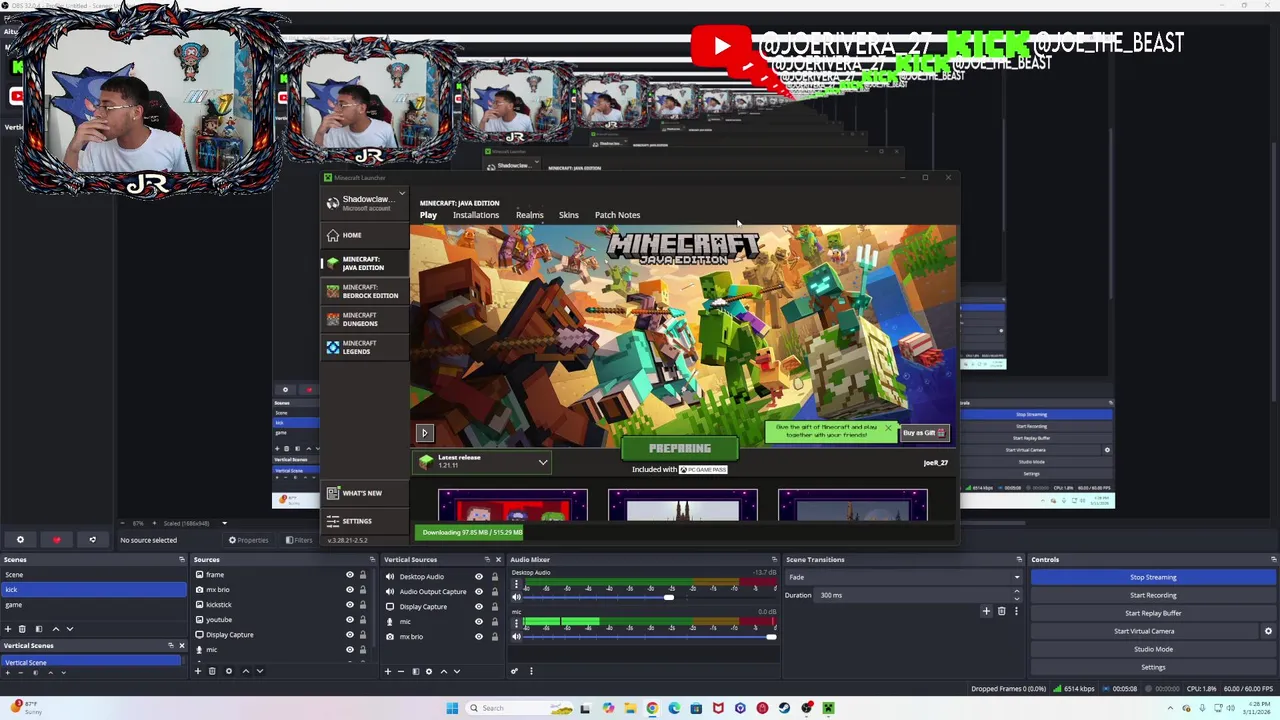Image resolution: width=1280 pixels, height=720 pixels.
Task: Lock the frame source
Action: [363, 575]
